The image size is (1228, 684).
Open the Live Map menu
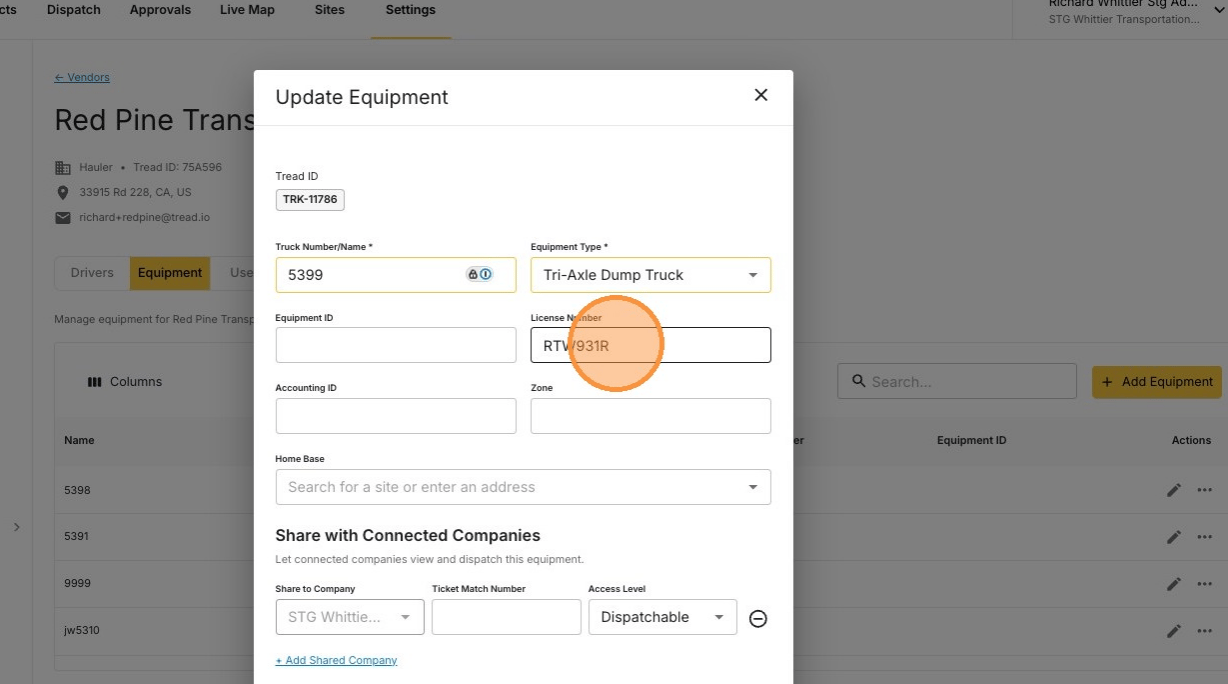[247, 10]
